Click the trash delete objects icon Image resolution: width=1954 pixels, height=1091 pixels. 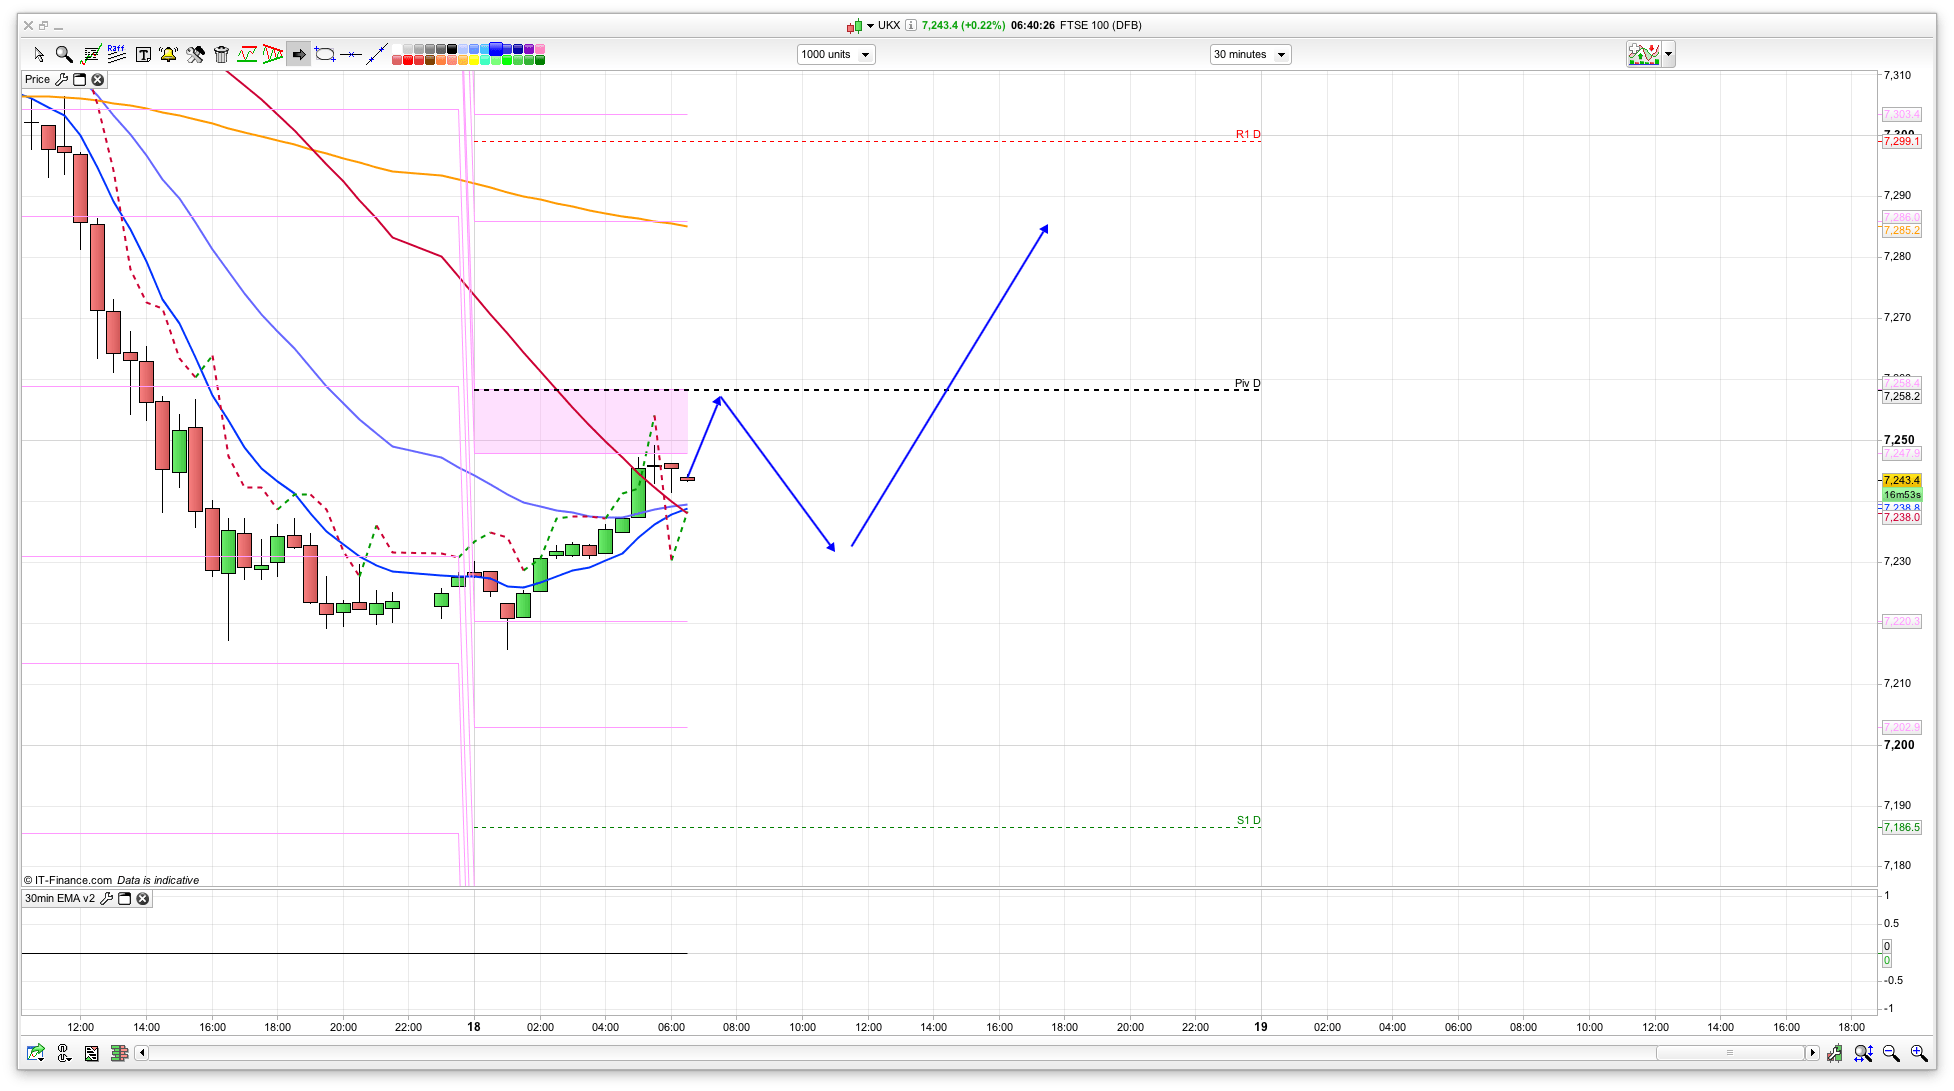point(221,55)
